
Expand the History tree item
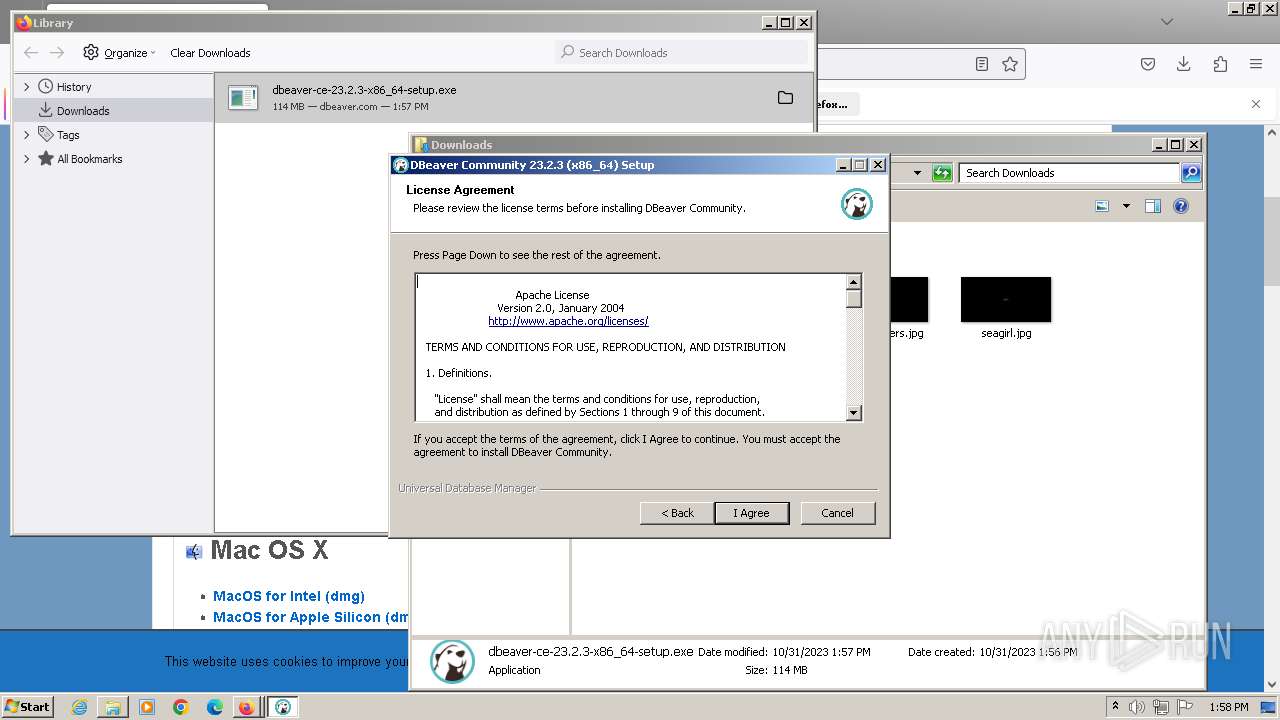click(27, 87)
